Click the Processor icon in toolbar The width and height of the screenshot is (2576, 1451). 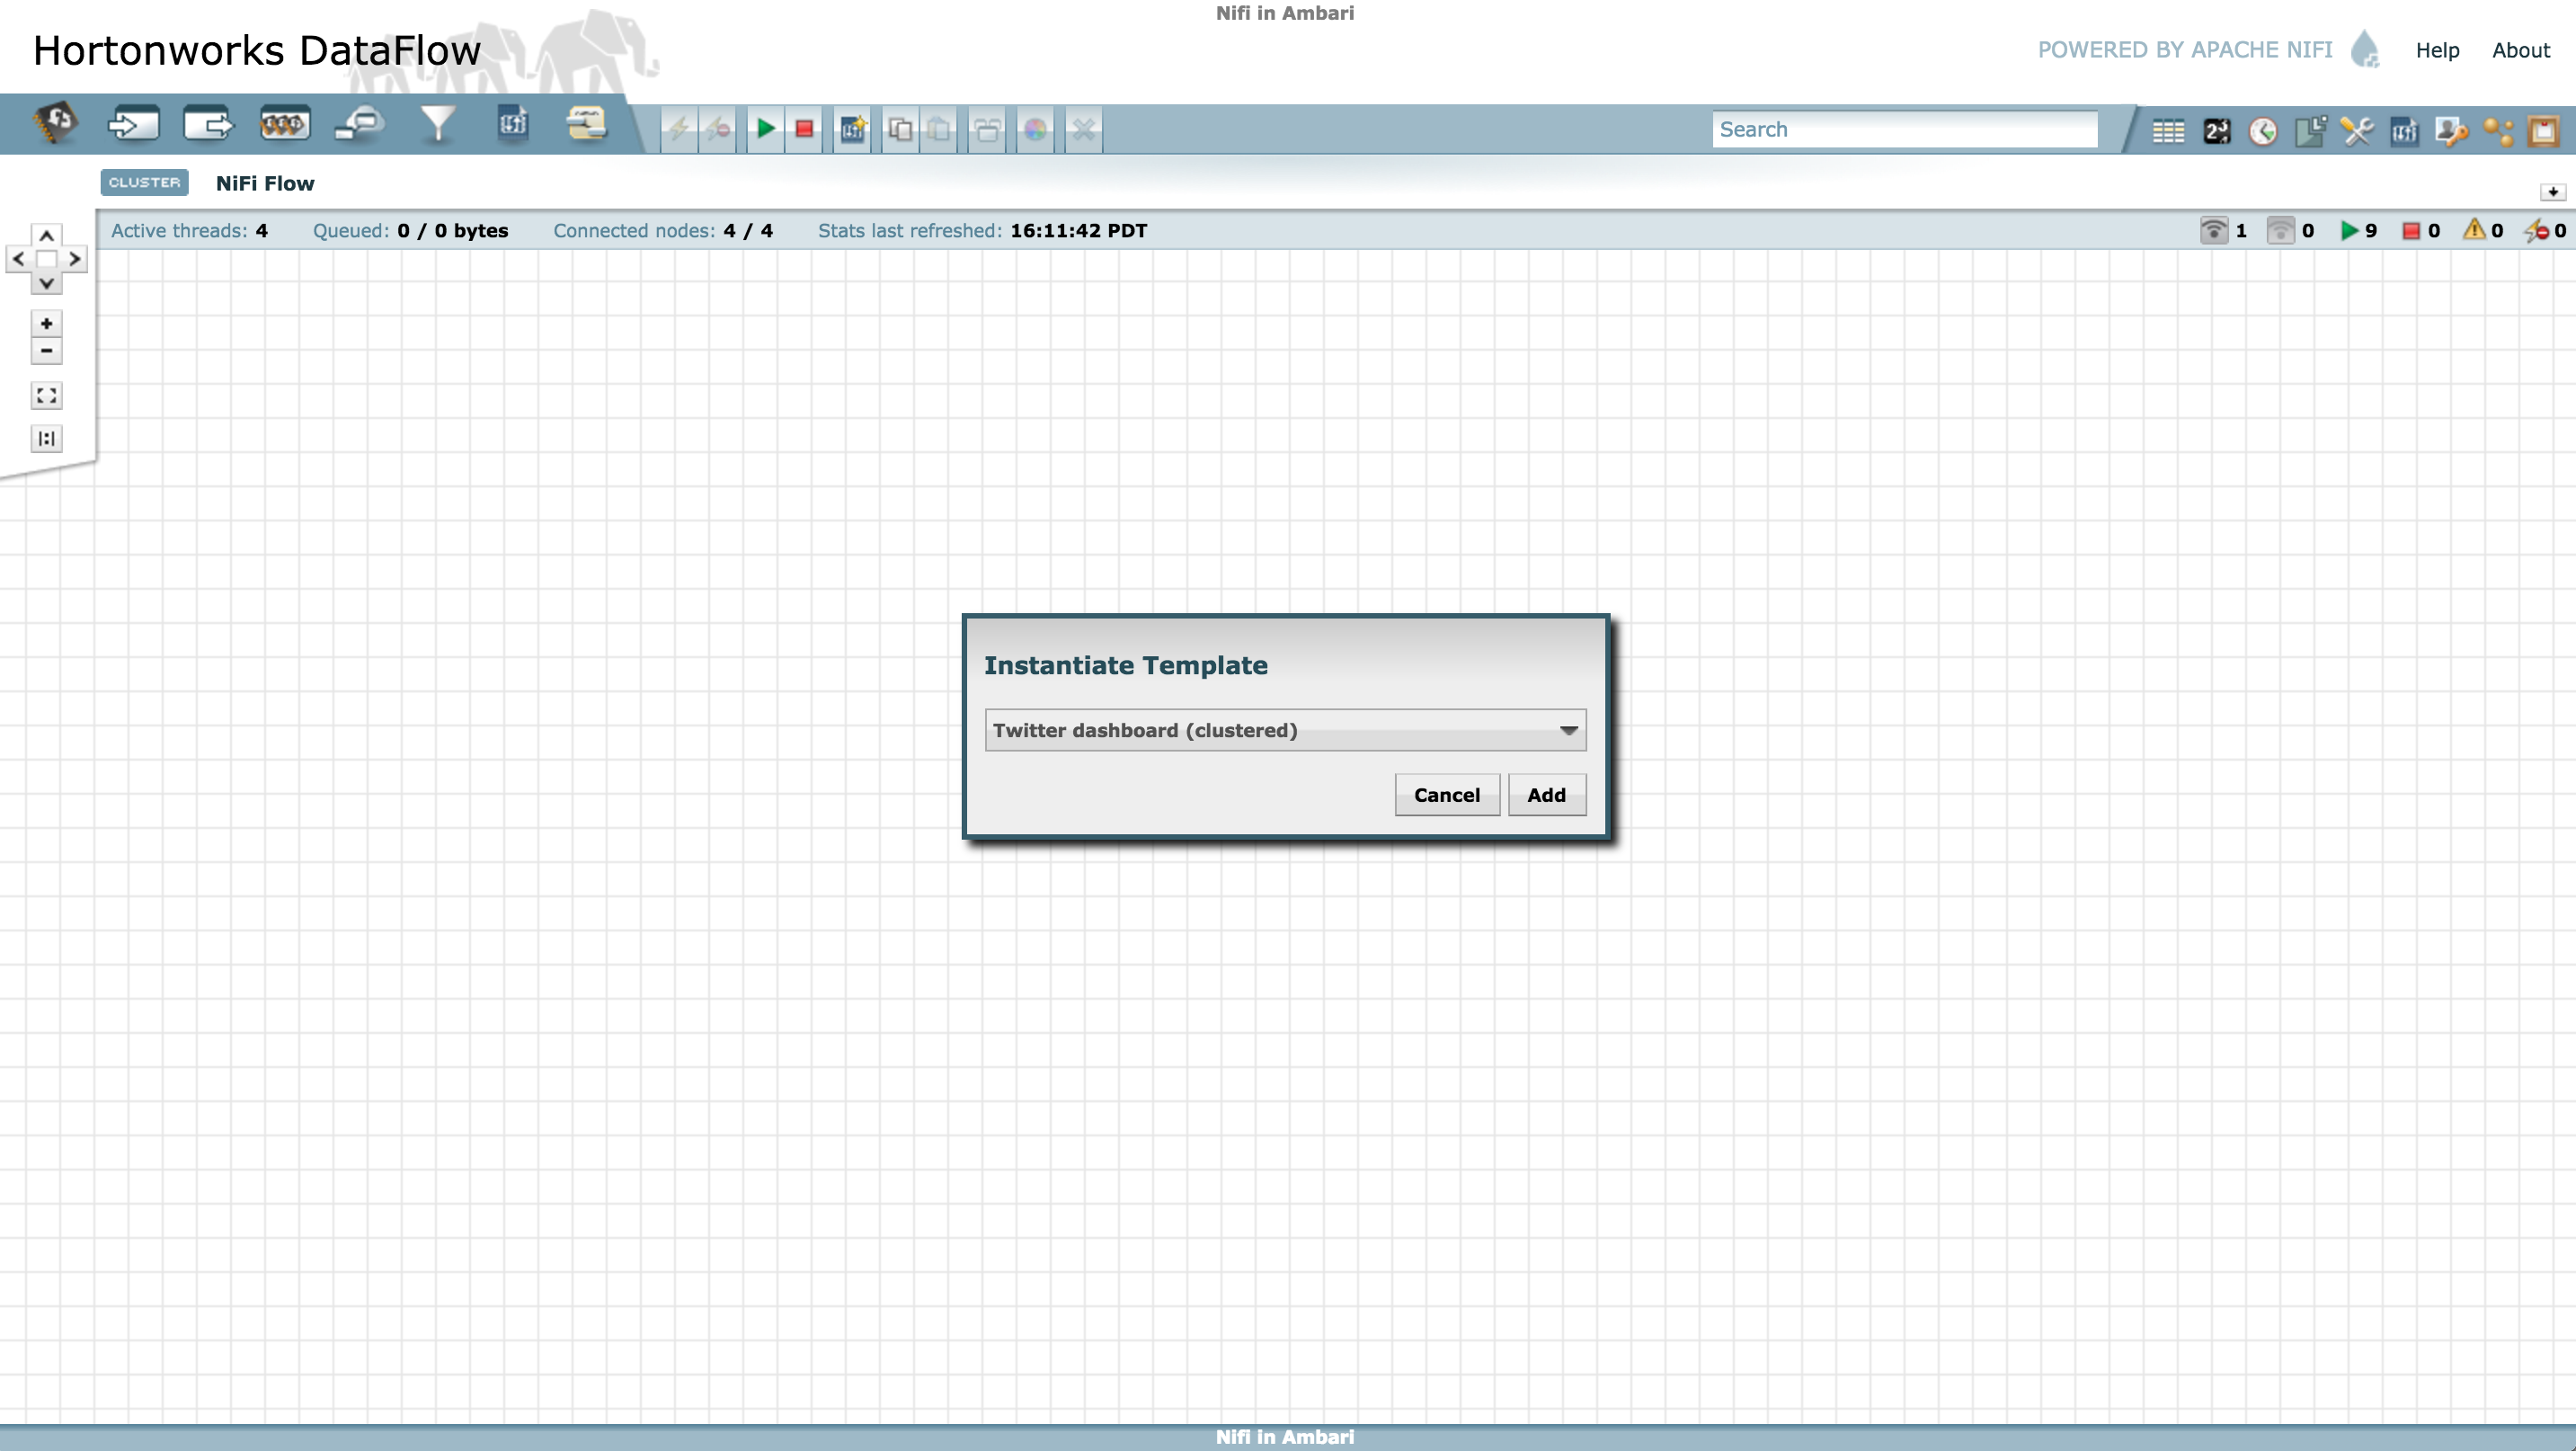click(56, 126)
